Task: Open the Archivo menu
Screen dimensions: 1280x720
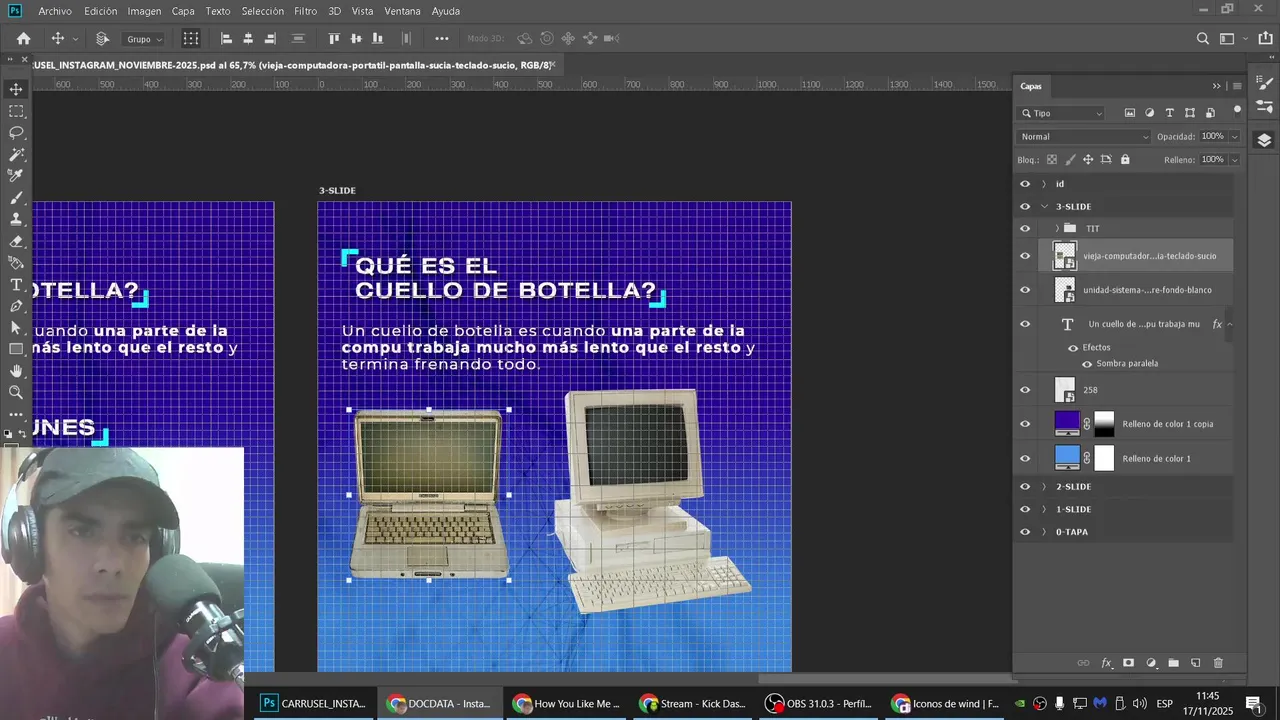Action: click(55, 11)
